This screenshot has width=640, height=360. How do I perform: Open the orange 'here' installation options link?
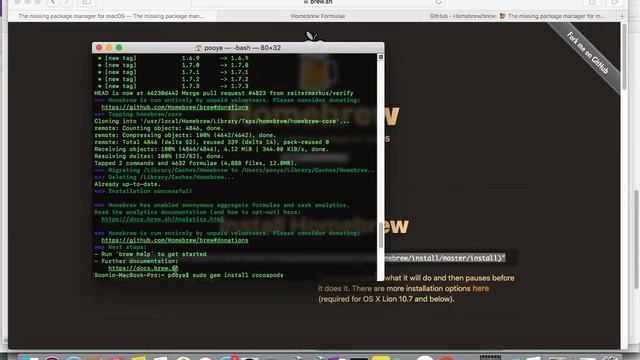(480, 288)
